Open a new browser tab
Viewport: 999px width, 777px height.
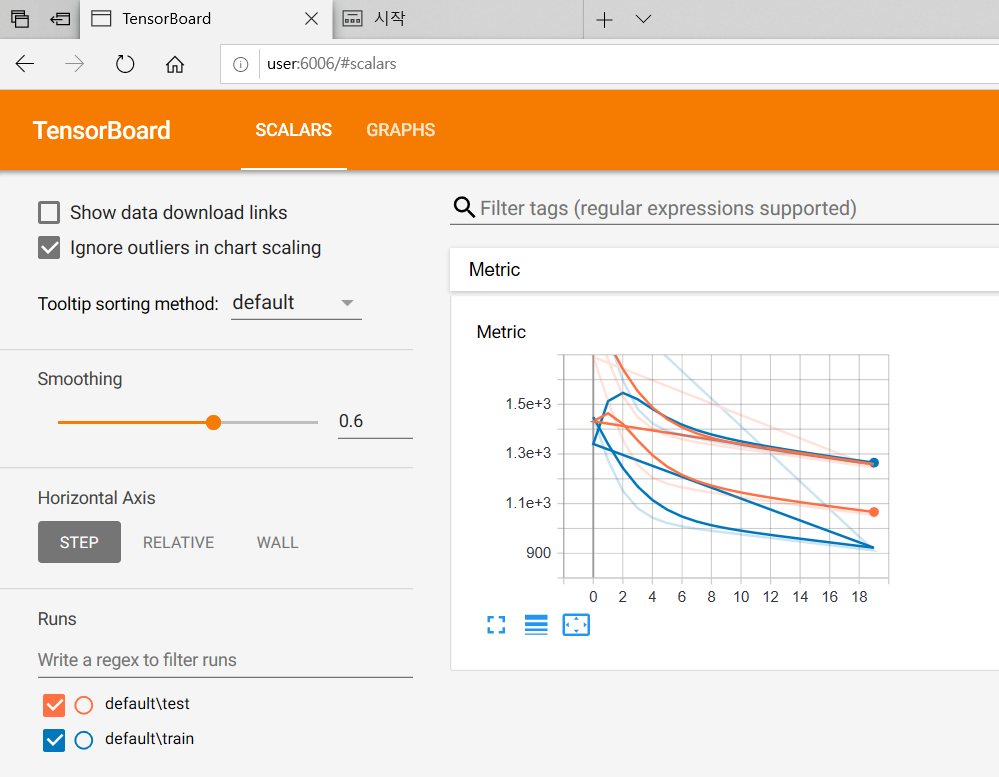[x=604, y=20]
